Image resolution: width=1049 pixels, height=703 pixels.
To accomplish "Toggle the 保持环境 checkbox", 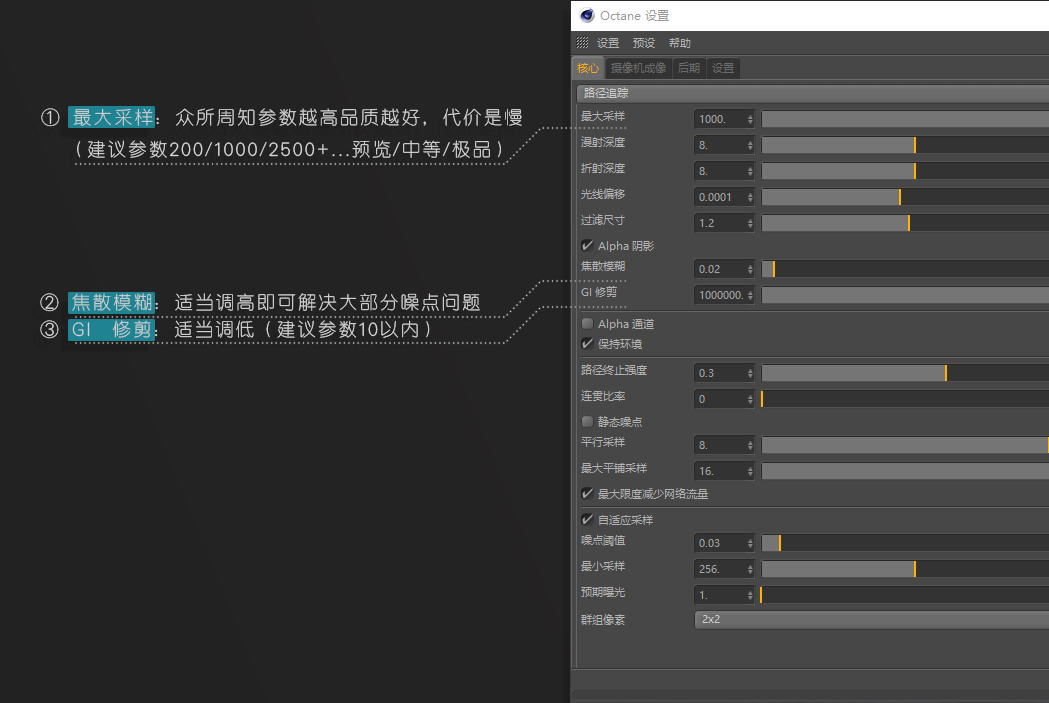I will tap(587, 344).
